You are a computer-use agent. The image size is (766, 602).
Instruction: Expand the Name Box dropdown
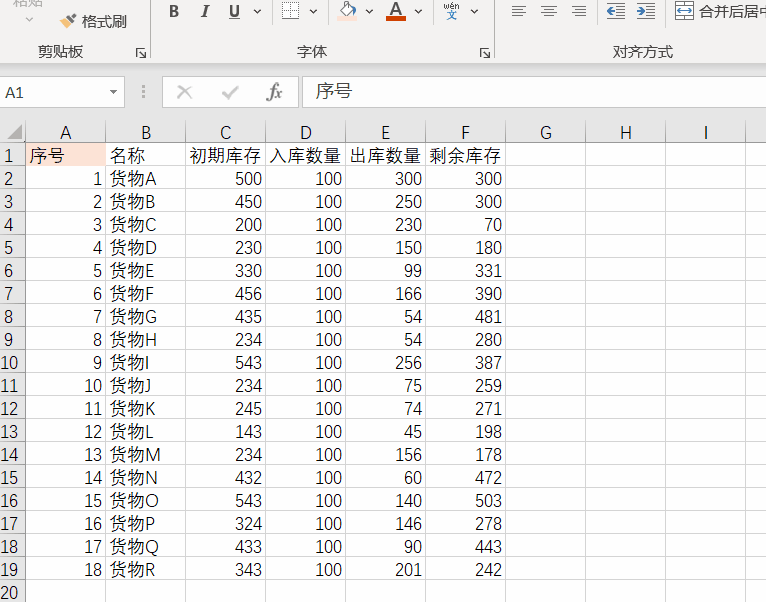point(113,92)
